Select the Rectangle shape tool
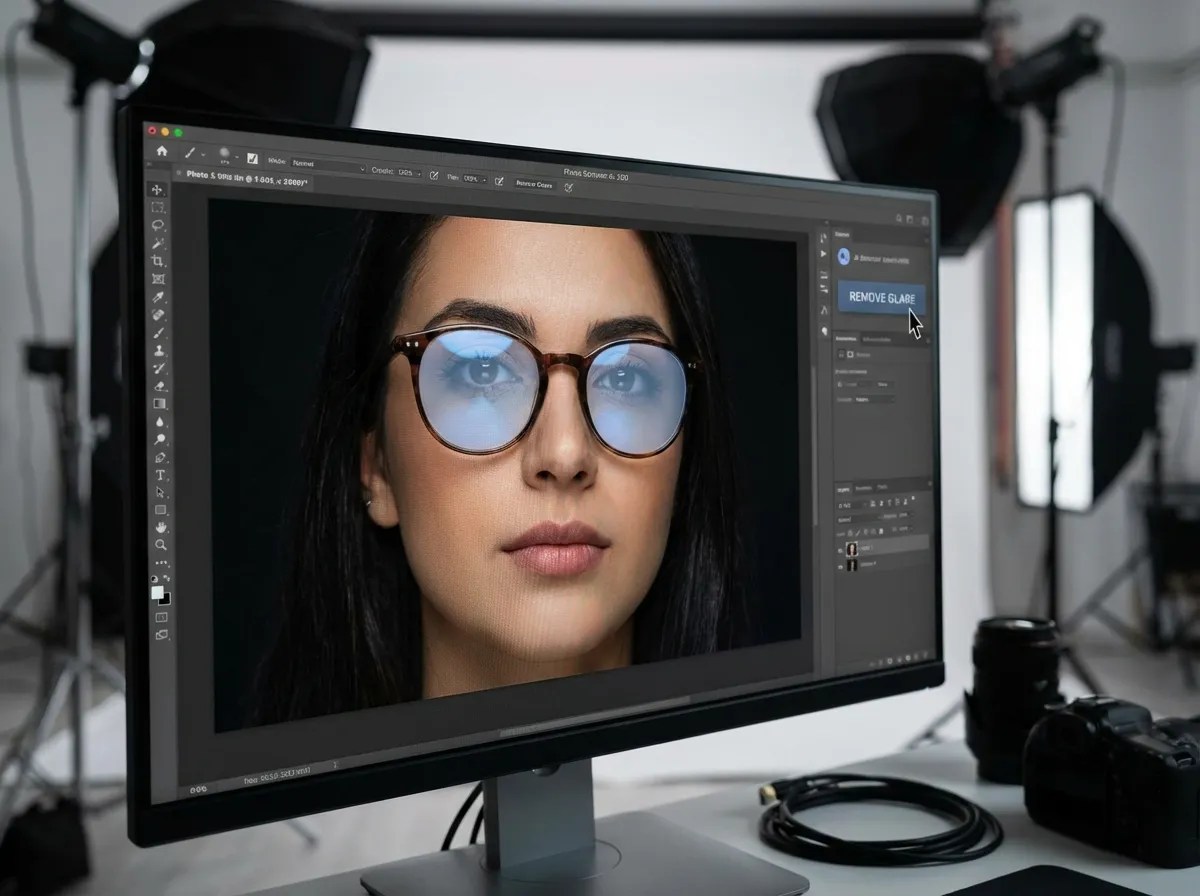This screenshot has height=896, width=1200. tap(160, 510)
